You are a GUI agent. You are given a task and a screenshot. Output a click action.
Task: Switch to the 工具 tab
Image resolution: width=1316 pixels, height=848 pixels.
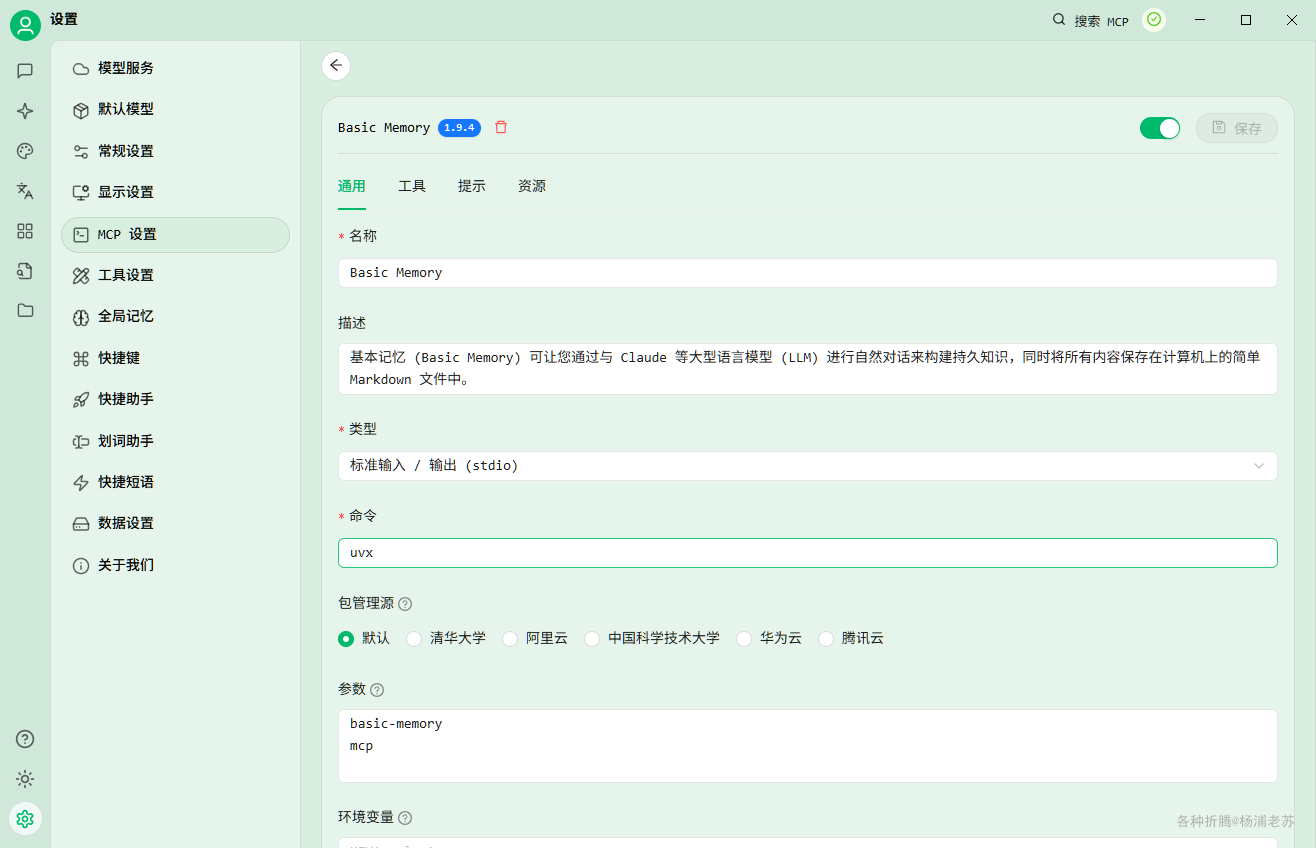412,186
